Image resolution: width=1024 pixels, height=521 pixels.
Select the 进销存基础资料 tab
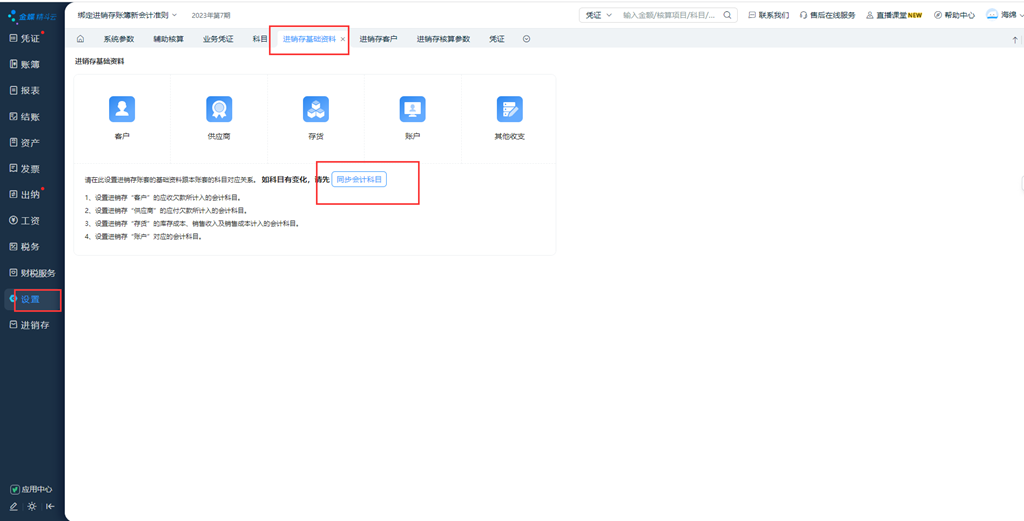309,39
